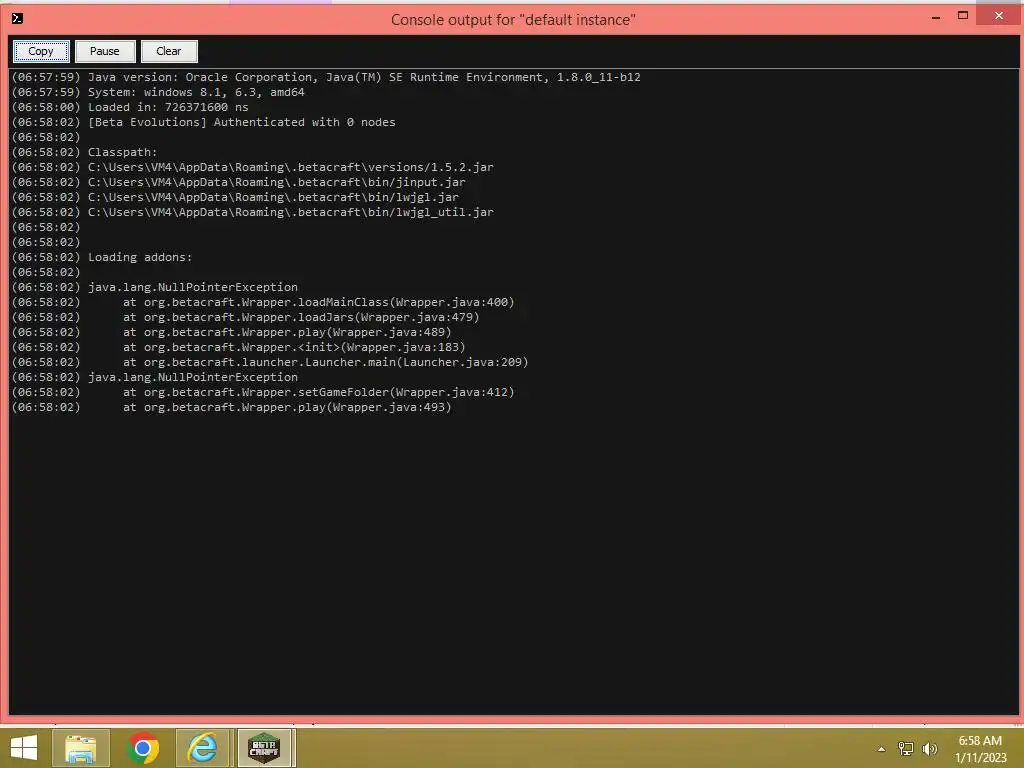Image resolution: width=1024 pixels, height=768 pixels.
Task: Click the versions/1.5.2.jar classpath line
Action: click(253, 167)
